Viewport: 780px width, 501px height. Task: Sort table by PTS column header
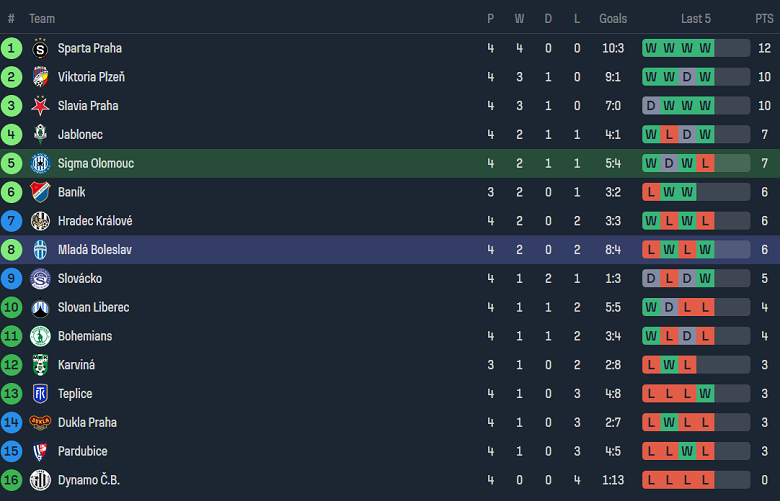tap(764, 19)
